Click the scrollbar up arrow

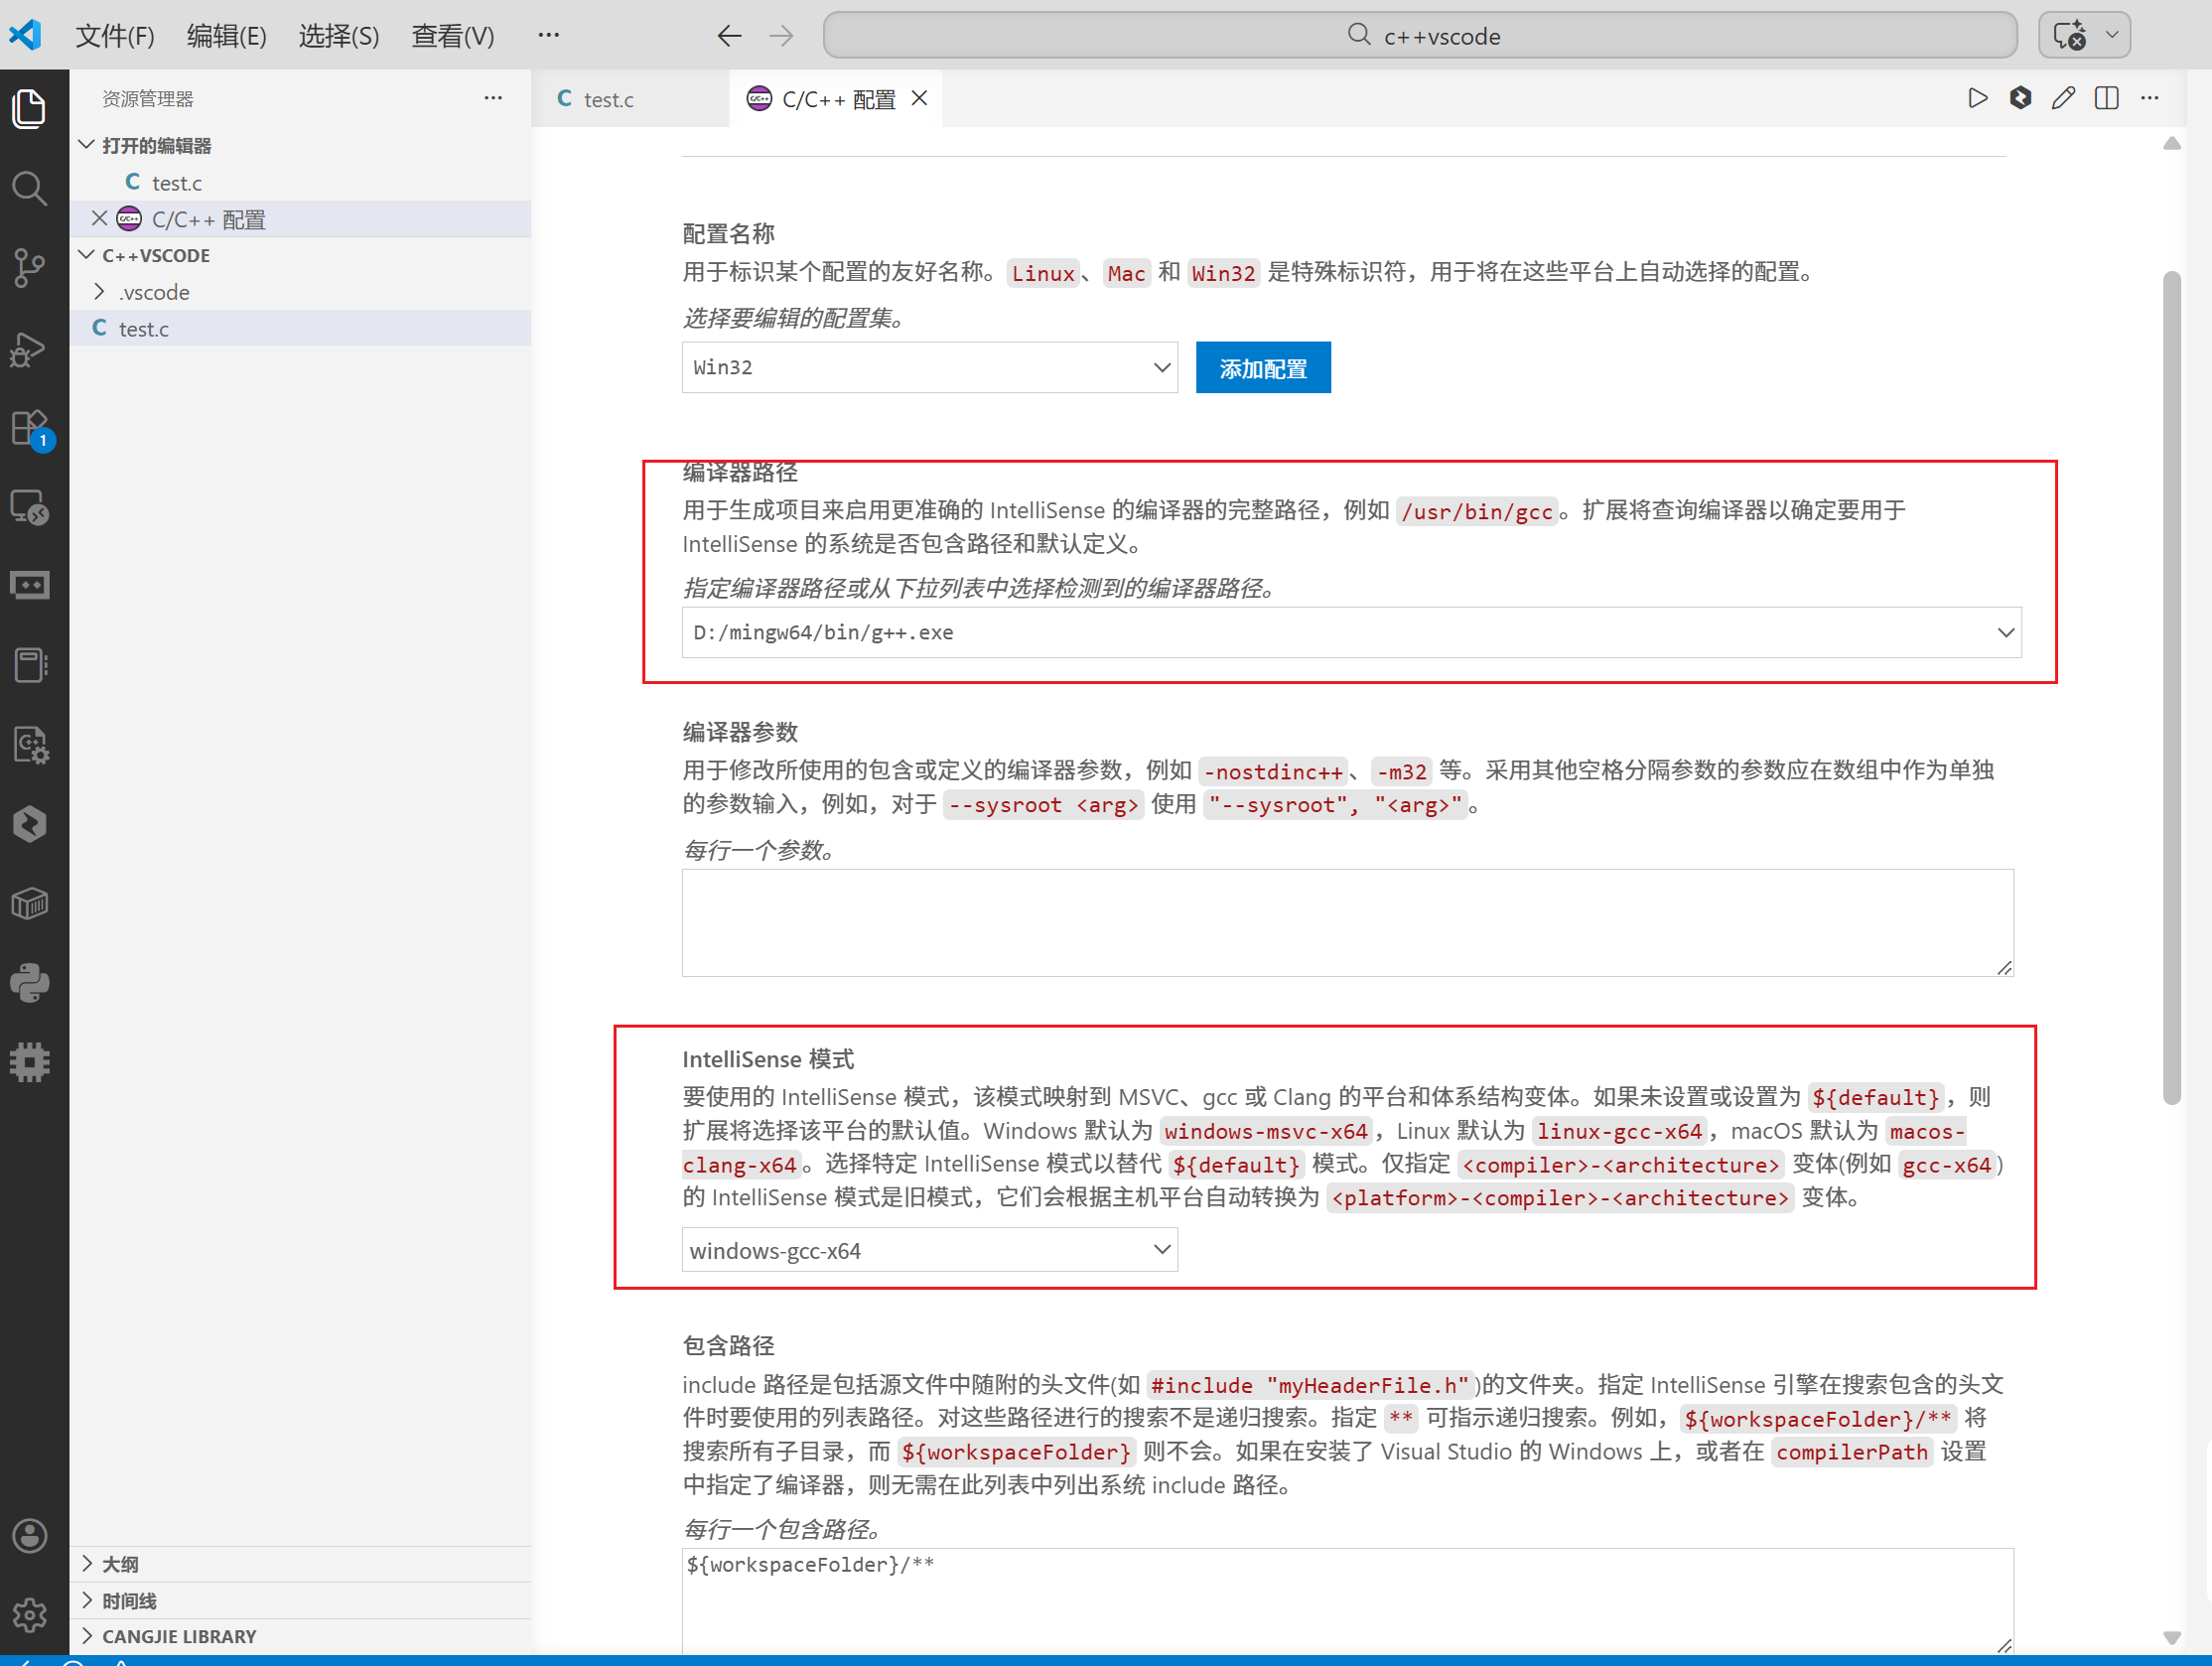[2171, 144]
